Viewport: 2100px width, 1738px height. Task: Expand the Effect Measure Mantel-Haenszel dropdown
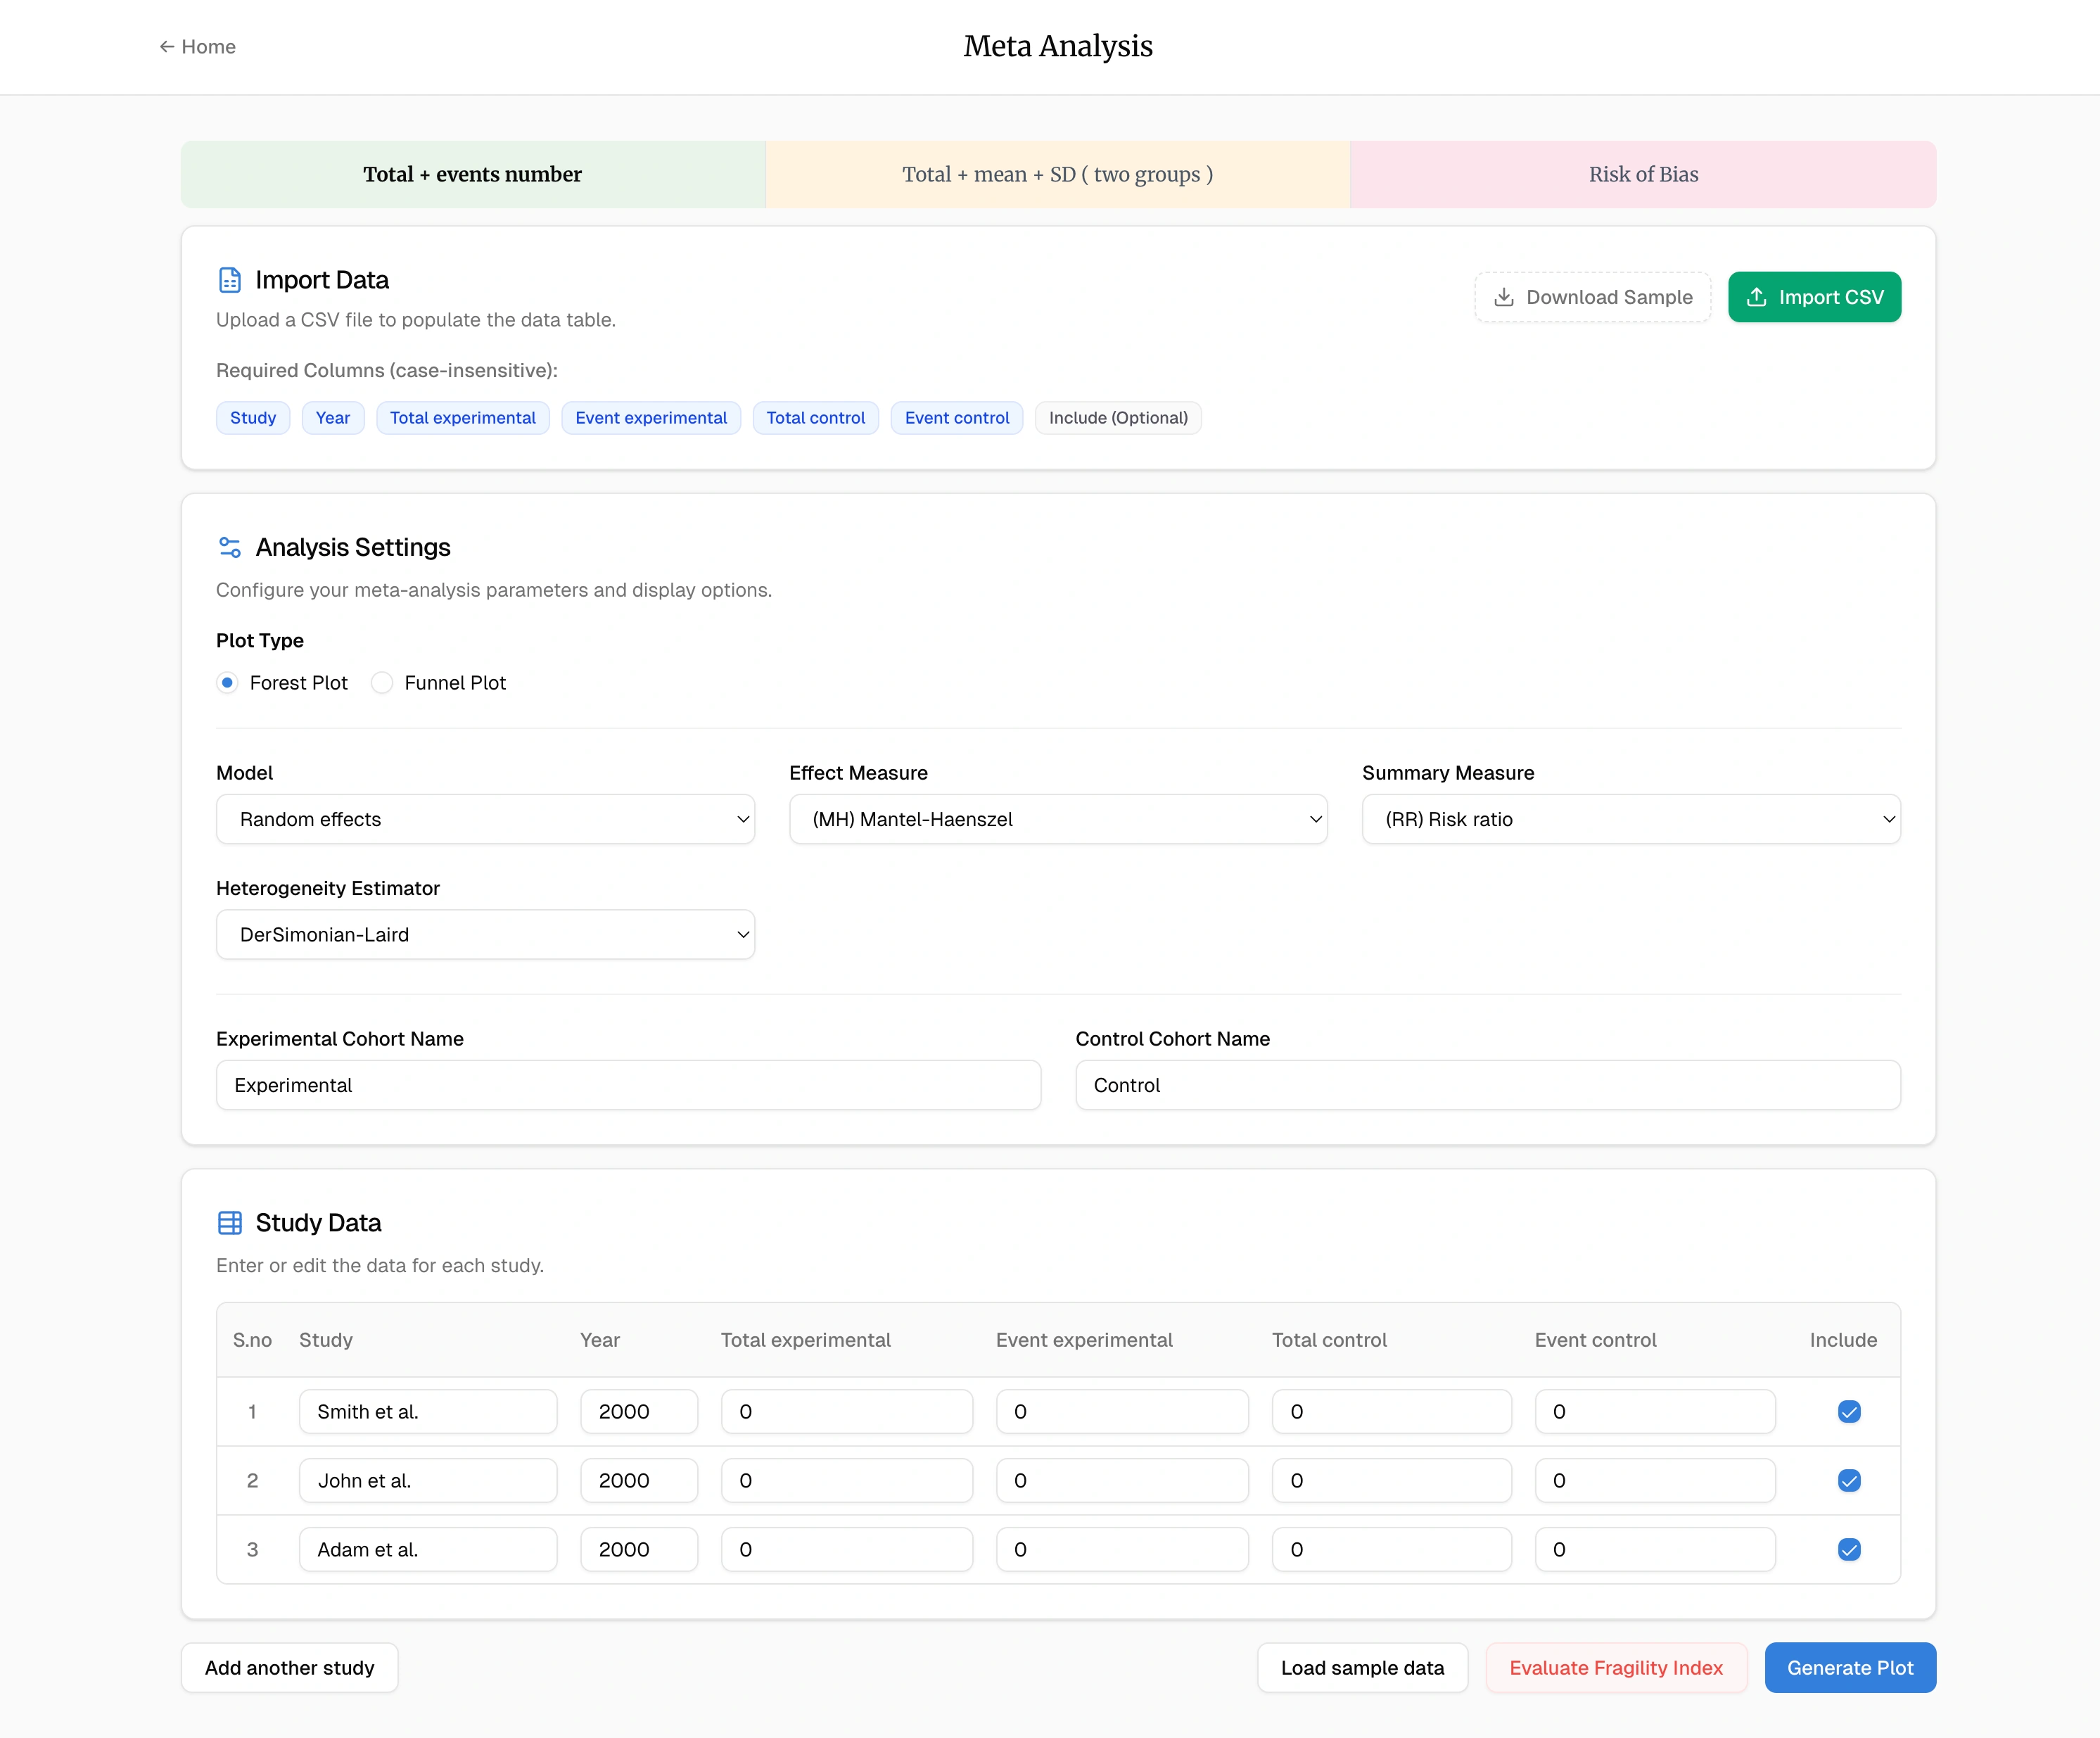1058,819
